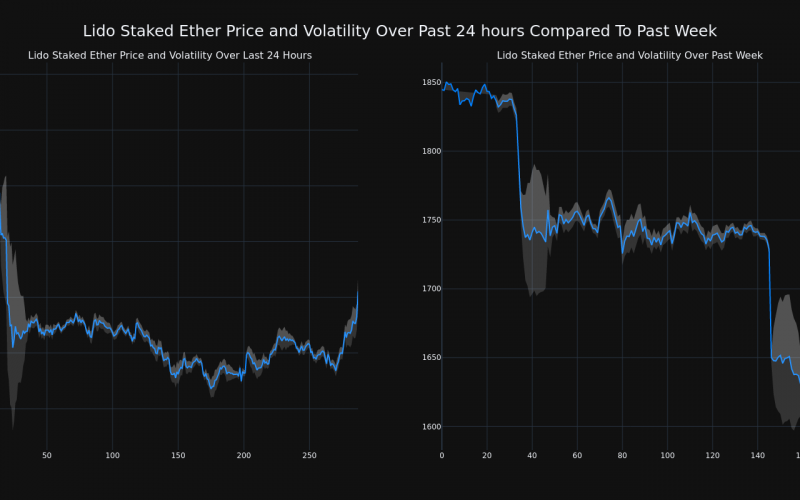This screenshot has width=800, height=500.
Task: Click the Past Week subplot title
Action: point(630,55)
